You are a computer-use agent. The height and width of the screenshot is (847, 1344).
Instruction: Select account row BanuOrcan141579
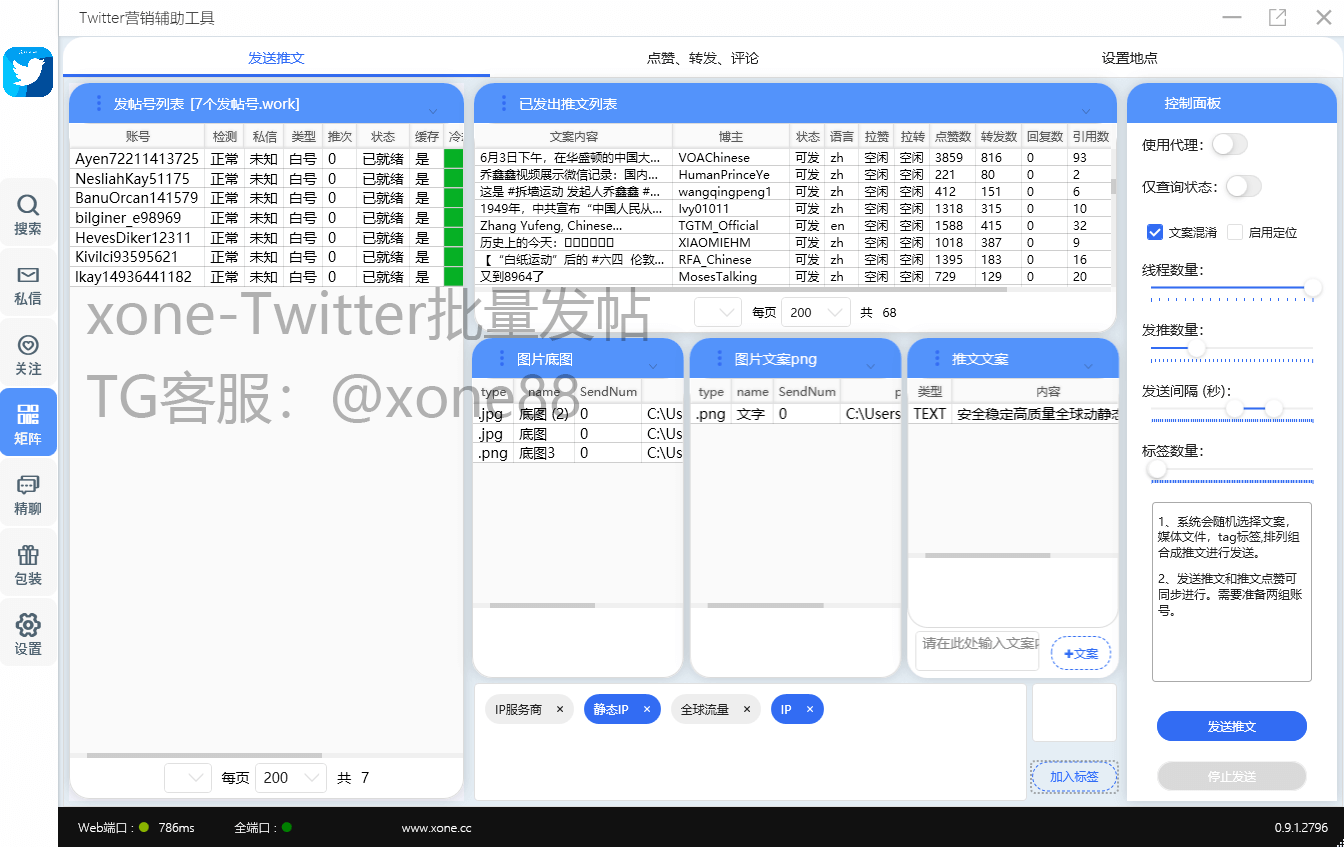(266, 198)
